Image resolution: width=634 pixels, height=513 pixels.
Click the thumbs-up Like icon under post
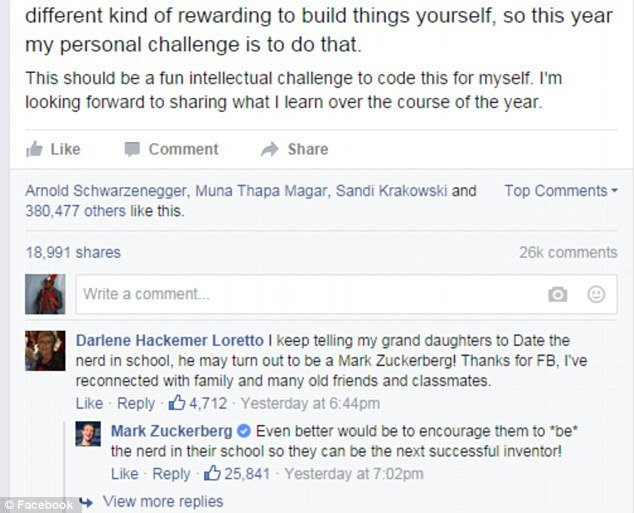pos(35,149)
